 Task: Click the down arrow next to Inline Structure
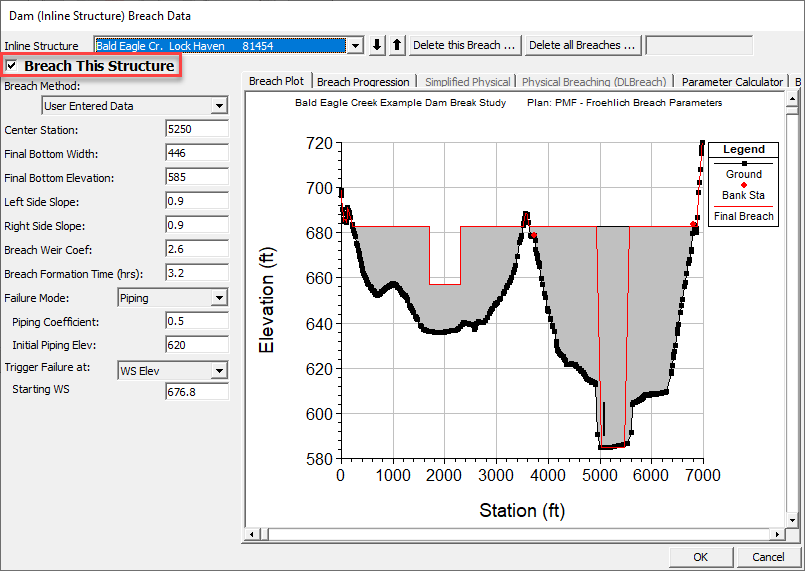coord(377,45)
